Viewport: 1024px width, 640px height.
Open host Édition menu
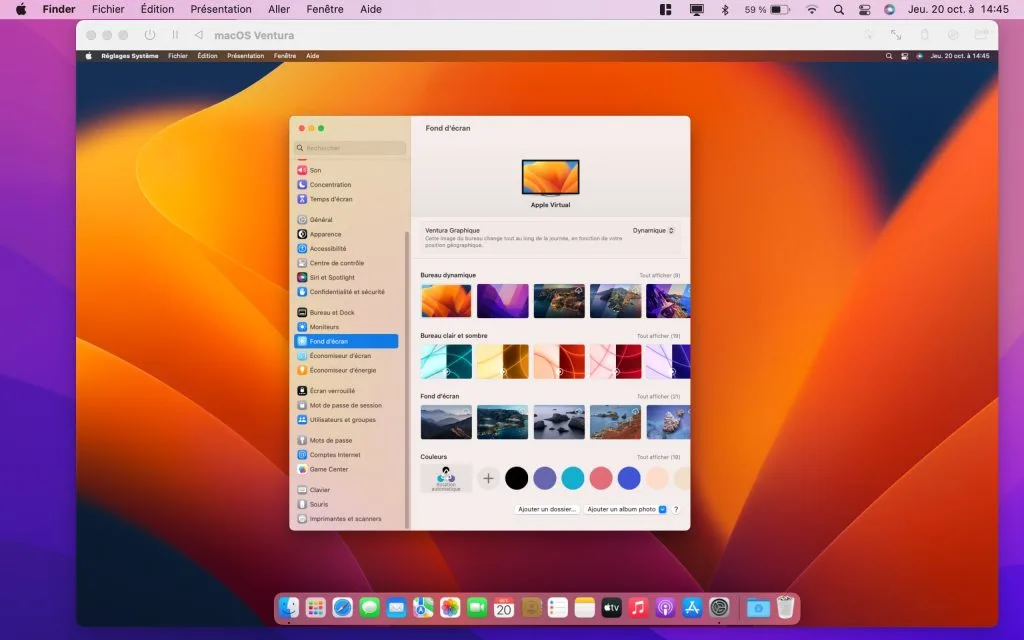157,9
